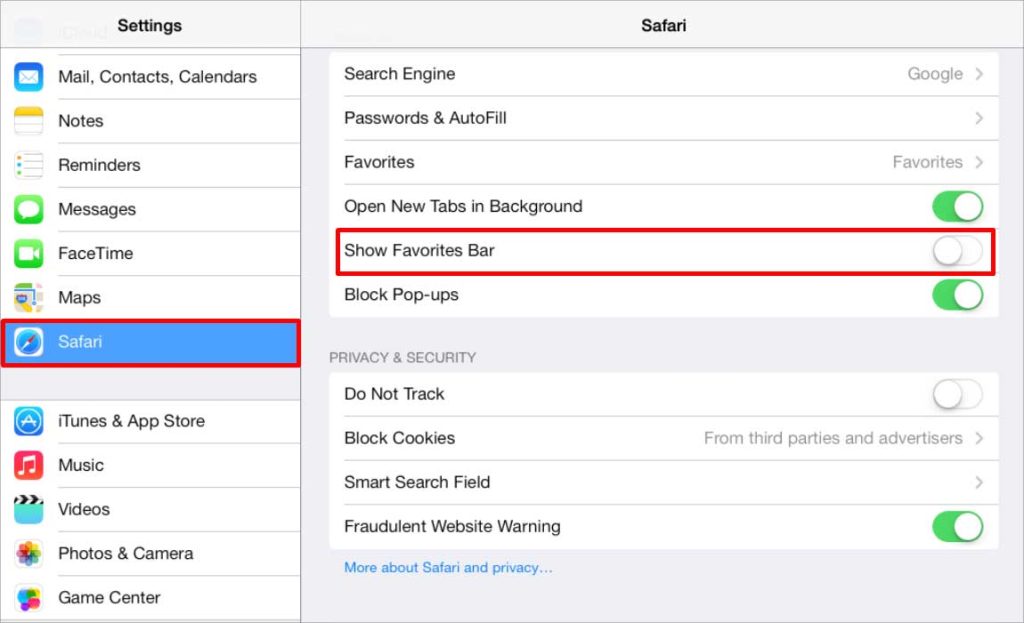Open Photos & Camera settings
The width and height of the screenshot is (1024, 623).
(x=150, y=554)
